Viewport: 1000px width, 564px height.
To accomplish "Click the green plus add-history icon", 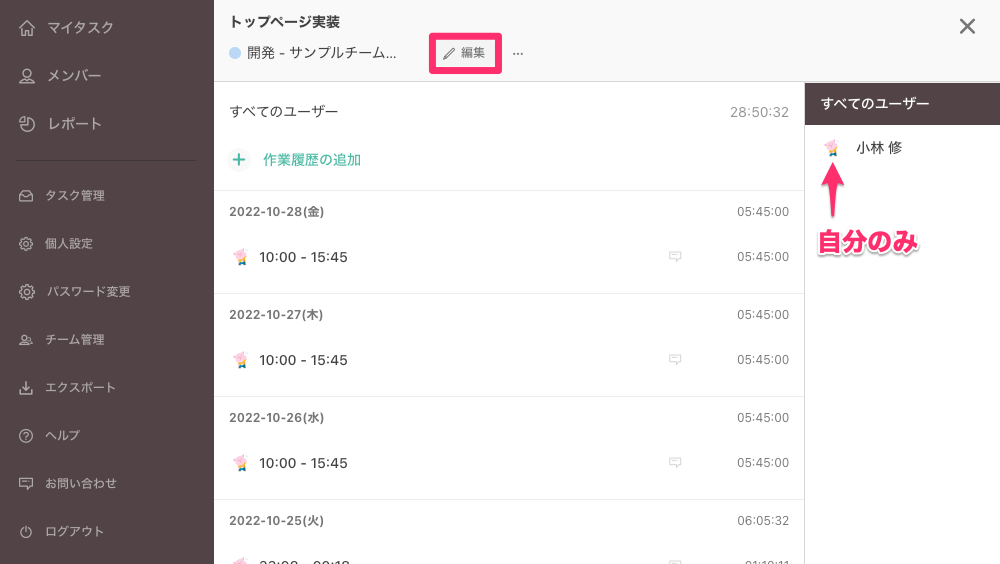I will pos(239,159).
